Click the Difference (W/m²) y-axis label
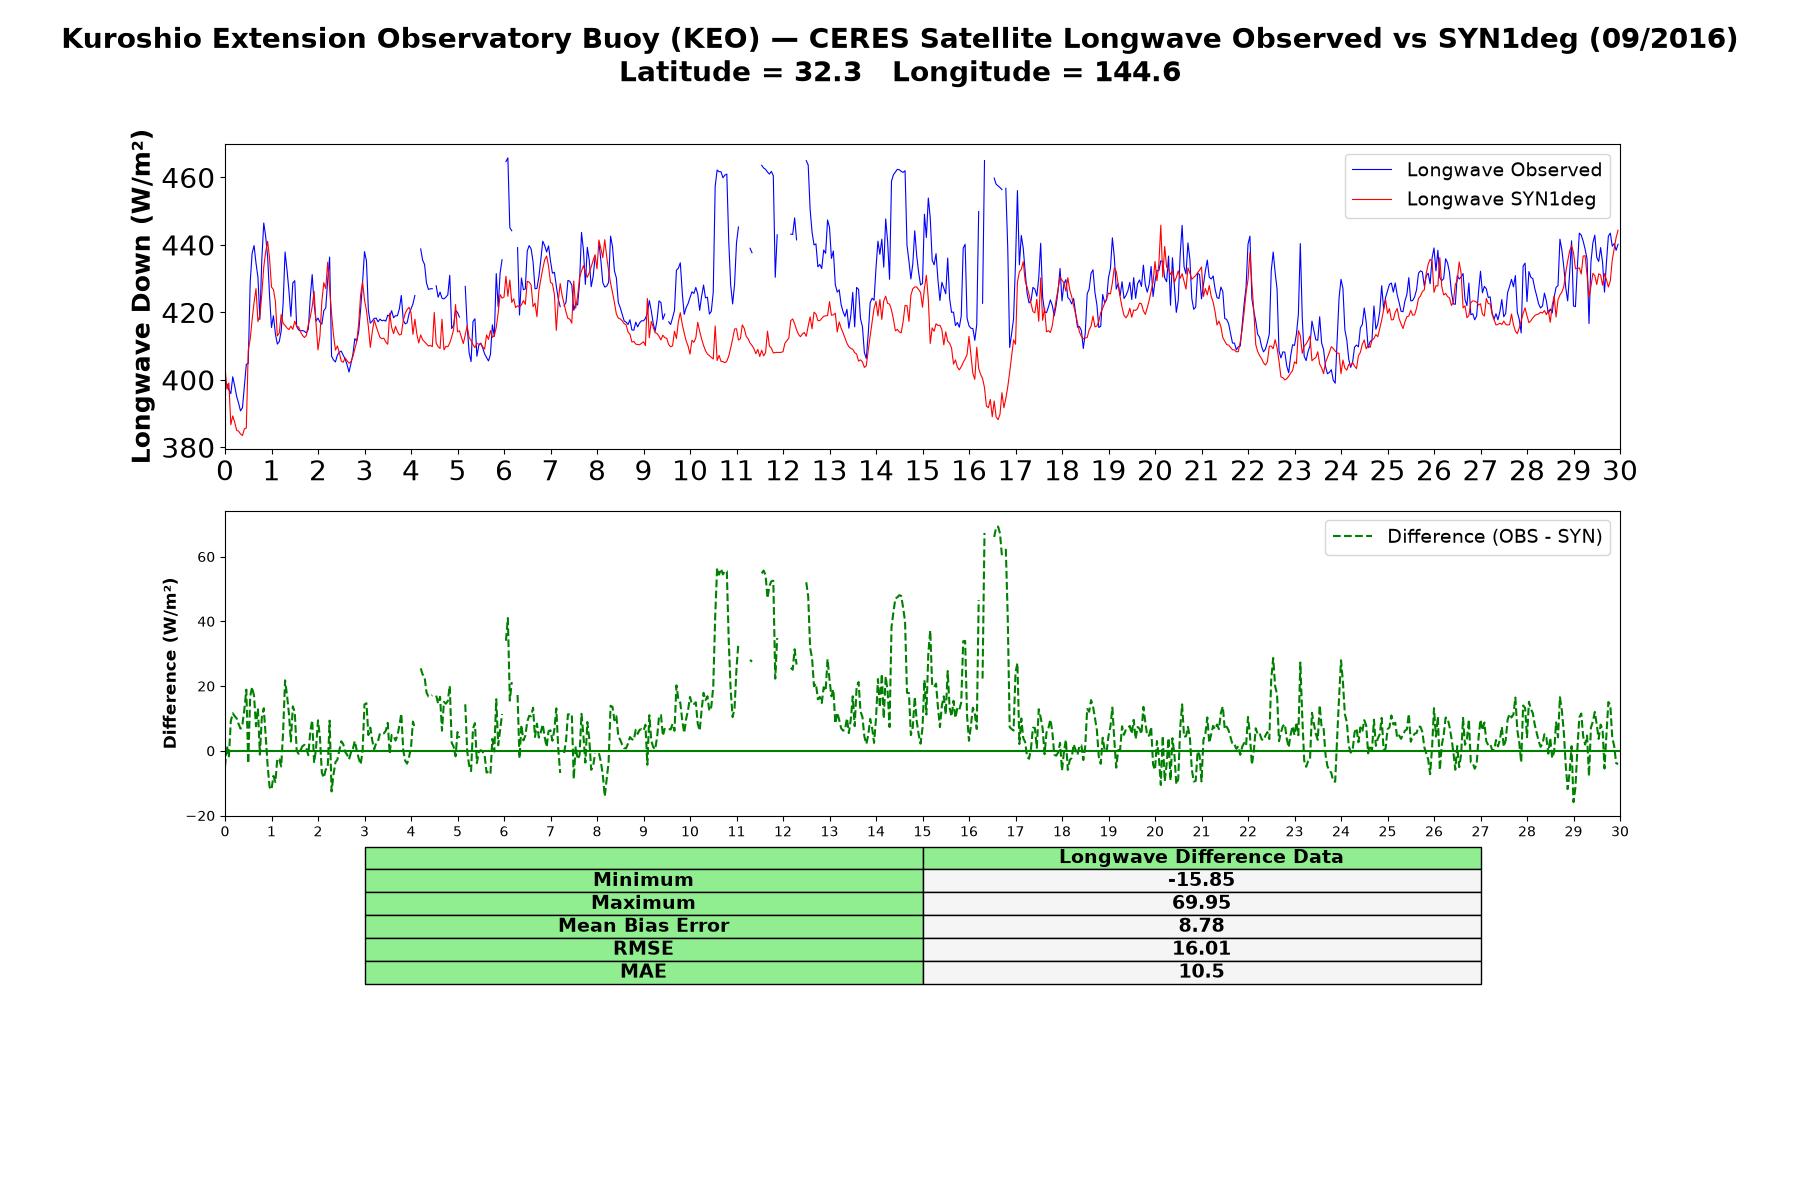The image size is (1800, 1200). [x=170, y=663]
